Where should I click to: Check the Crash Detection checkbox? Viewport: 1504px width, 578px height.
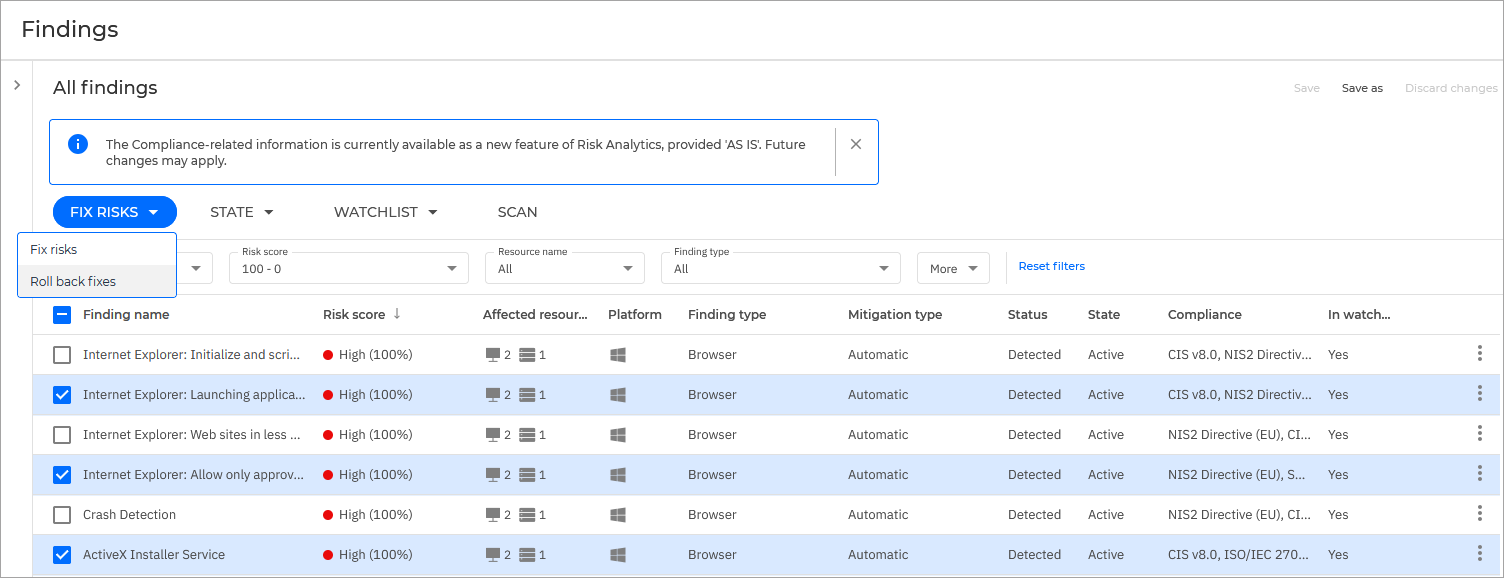[x=62, y=515]
